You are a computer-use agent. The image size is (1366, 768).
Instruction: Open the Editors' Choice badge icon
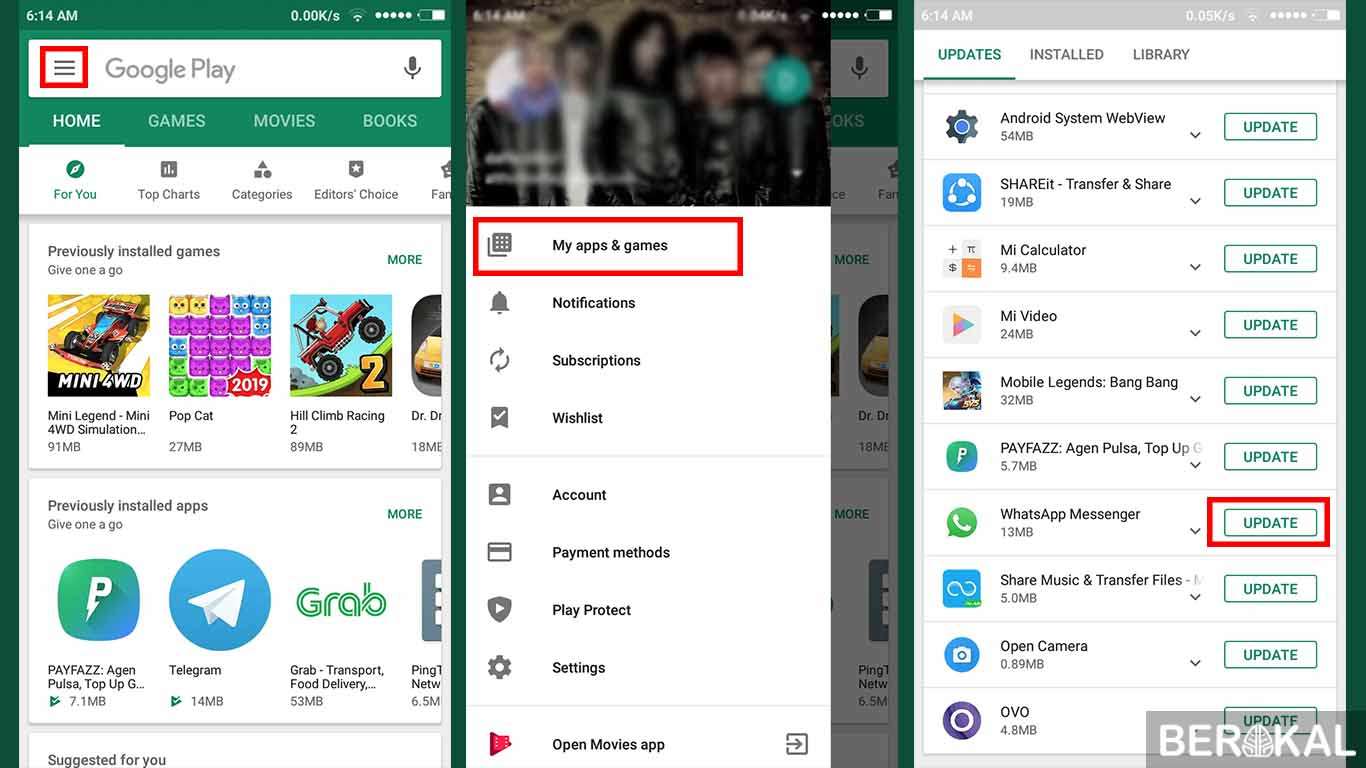pyautogui.click(x=356, y=168)
